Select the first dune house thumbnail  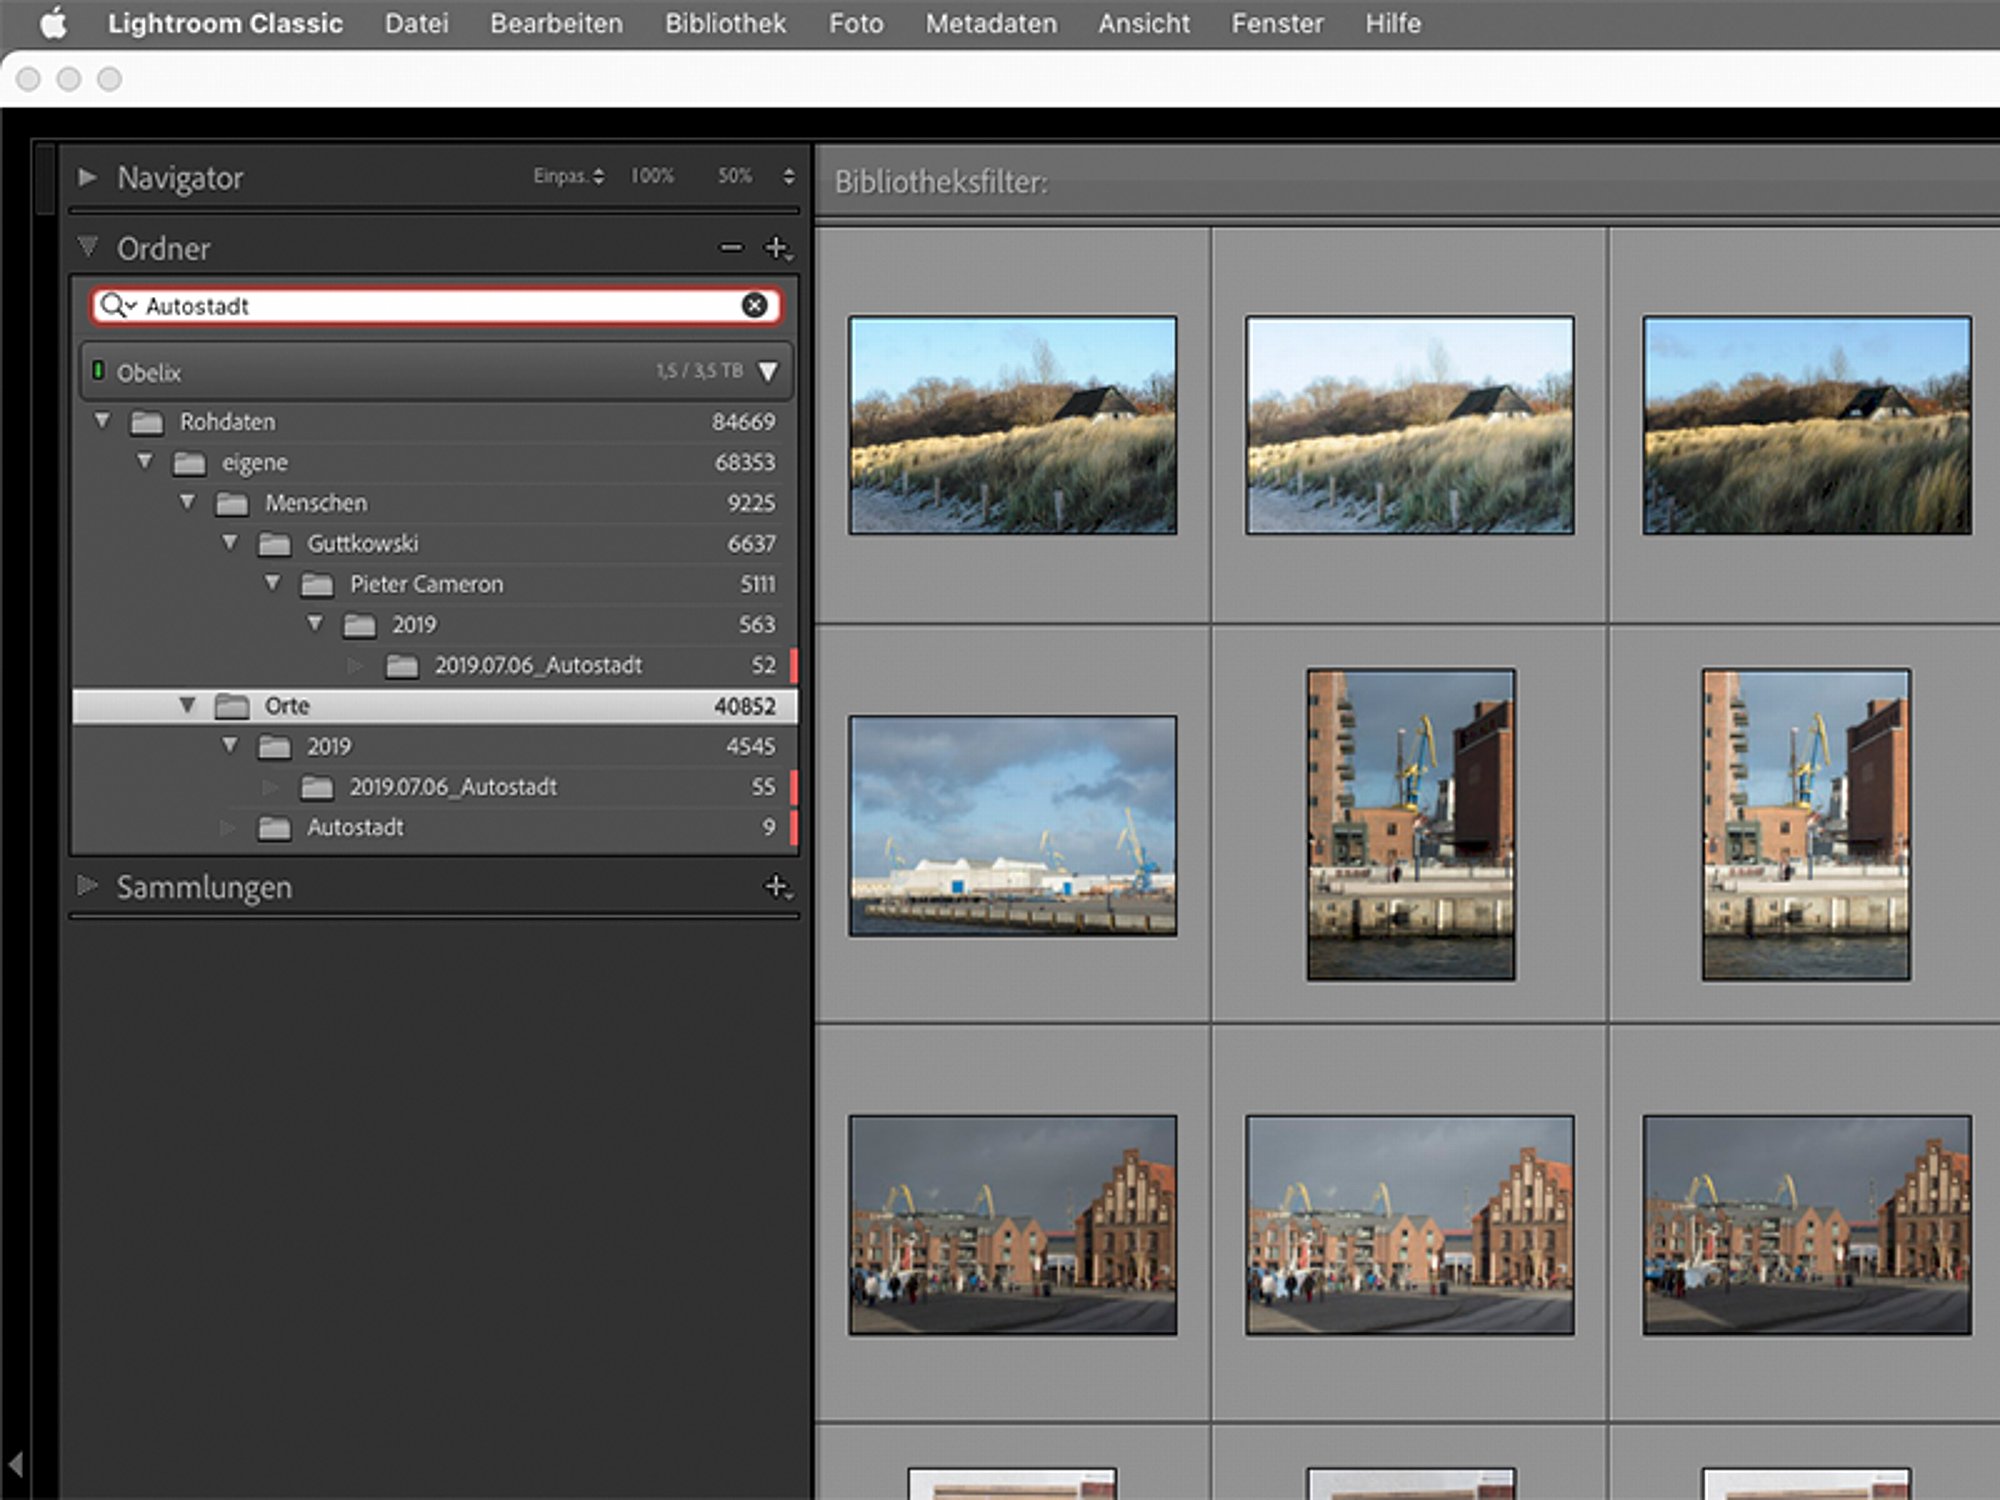tap(1012, 425)
